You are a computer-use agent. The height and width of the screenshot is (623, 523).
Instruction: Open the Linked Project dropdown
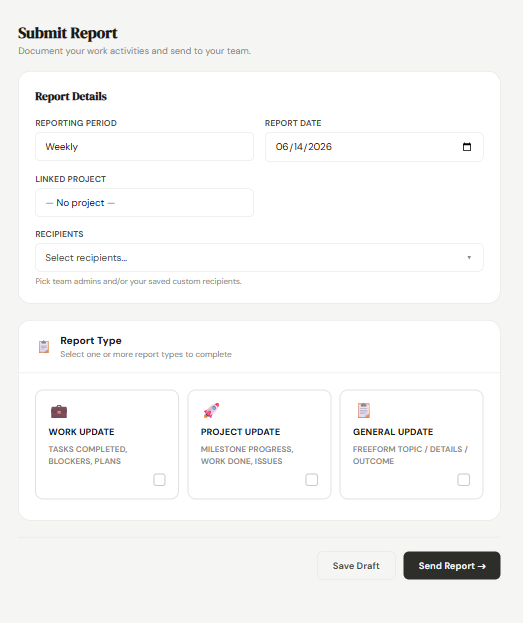pos(144,203)
